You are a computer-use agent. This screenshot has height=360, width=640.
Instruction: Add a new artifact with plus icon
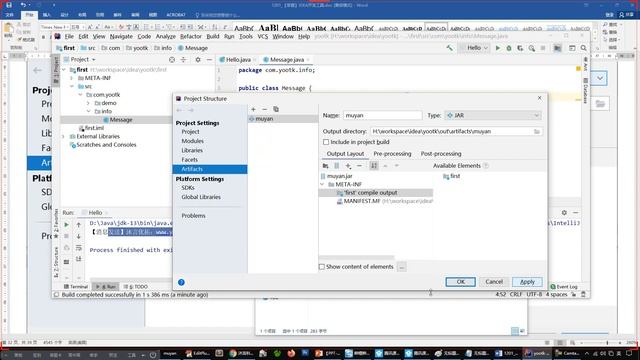(x=253, y=109)
